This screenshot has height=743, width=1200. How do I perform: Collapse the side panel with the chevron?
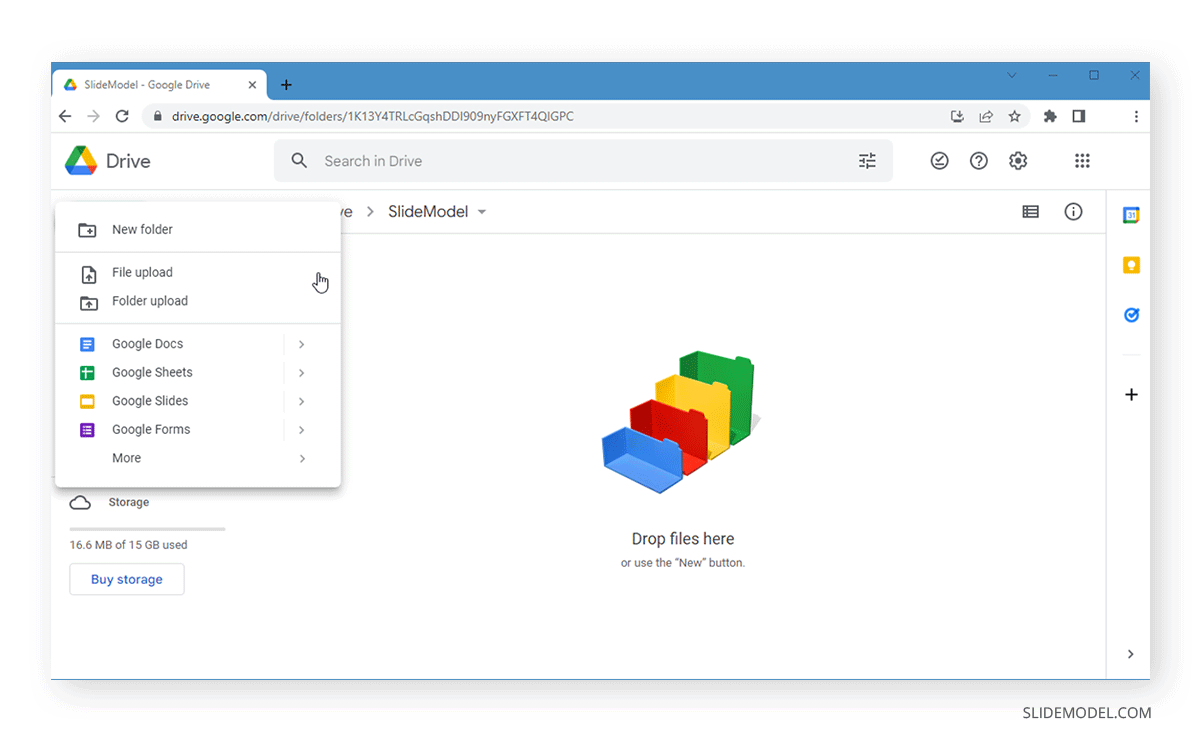1131,653
